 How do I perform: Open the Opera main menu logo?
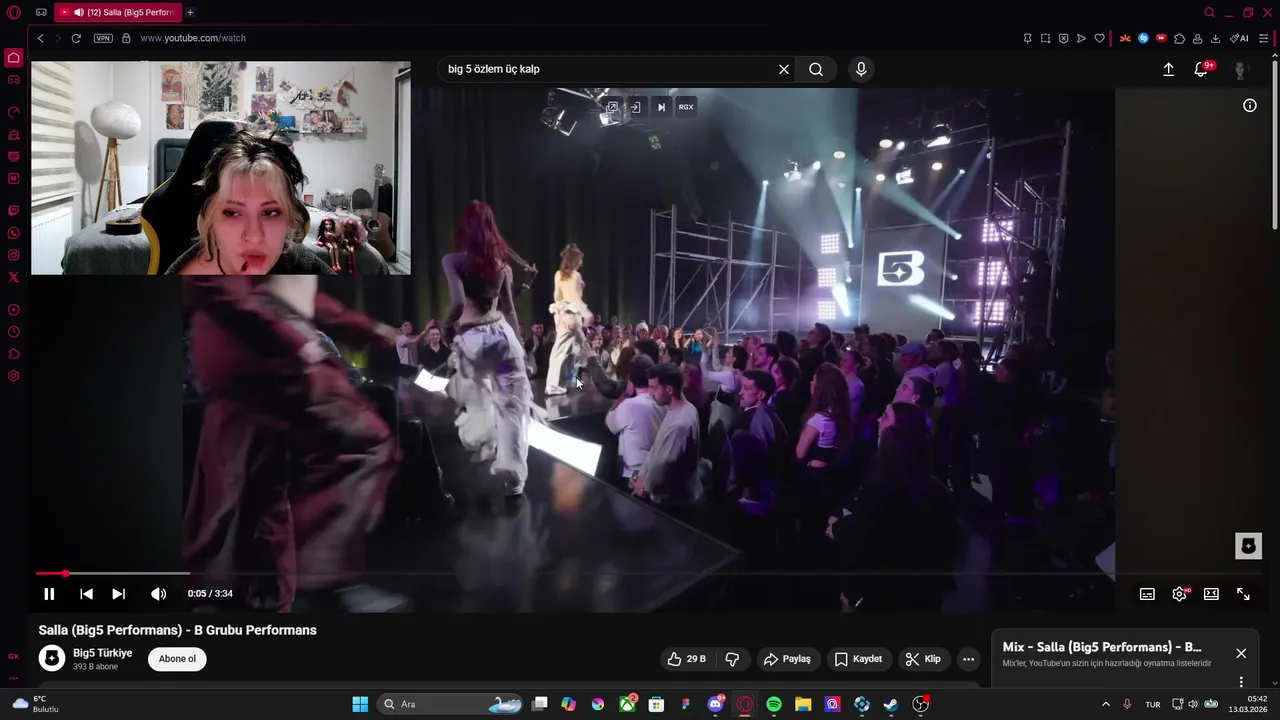point(14,12)
